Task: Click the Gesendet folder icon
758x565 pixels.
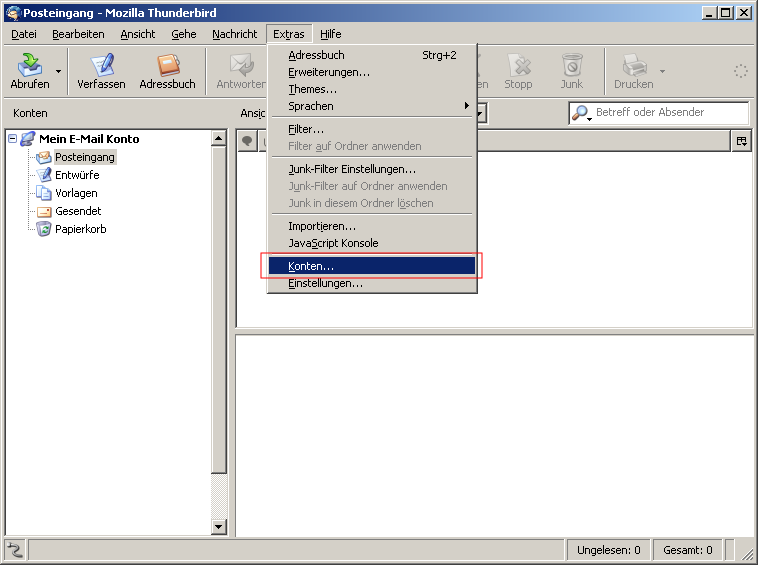Action: pos(44,211)
